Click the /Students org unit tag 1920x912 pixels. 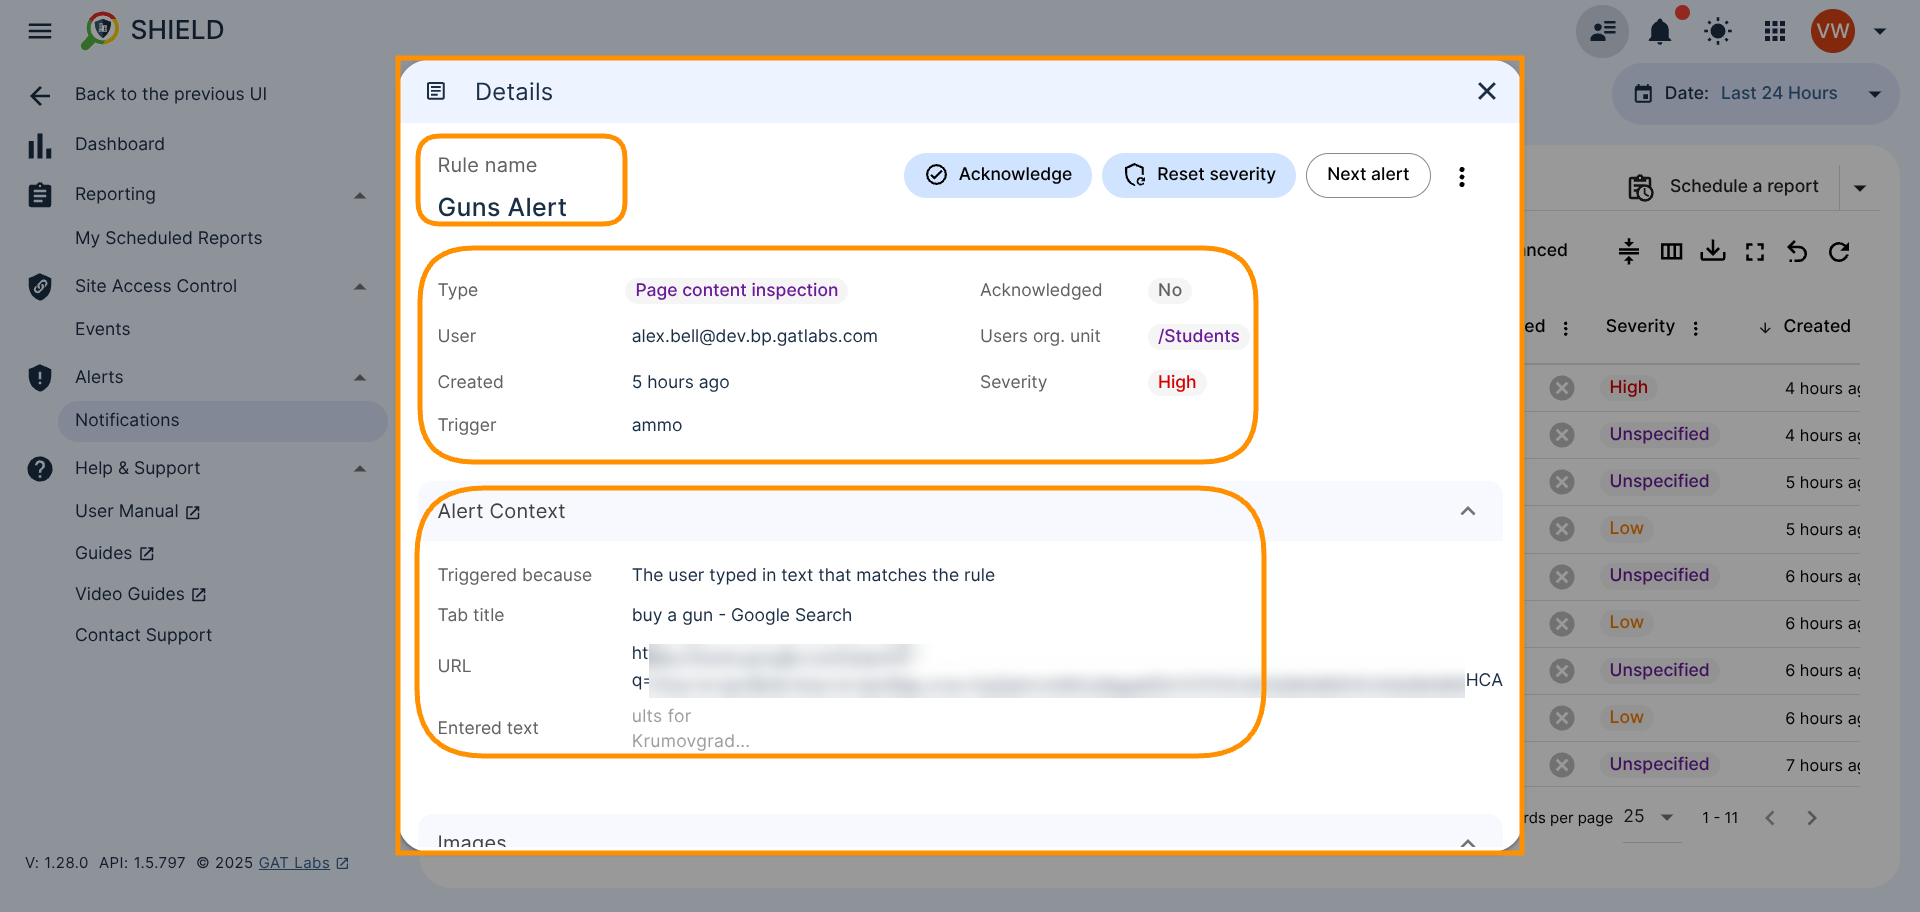pos(1198,336)
